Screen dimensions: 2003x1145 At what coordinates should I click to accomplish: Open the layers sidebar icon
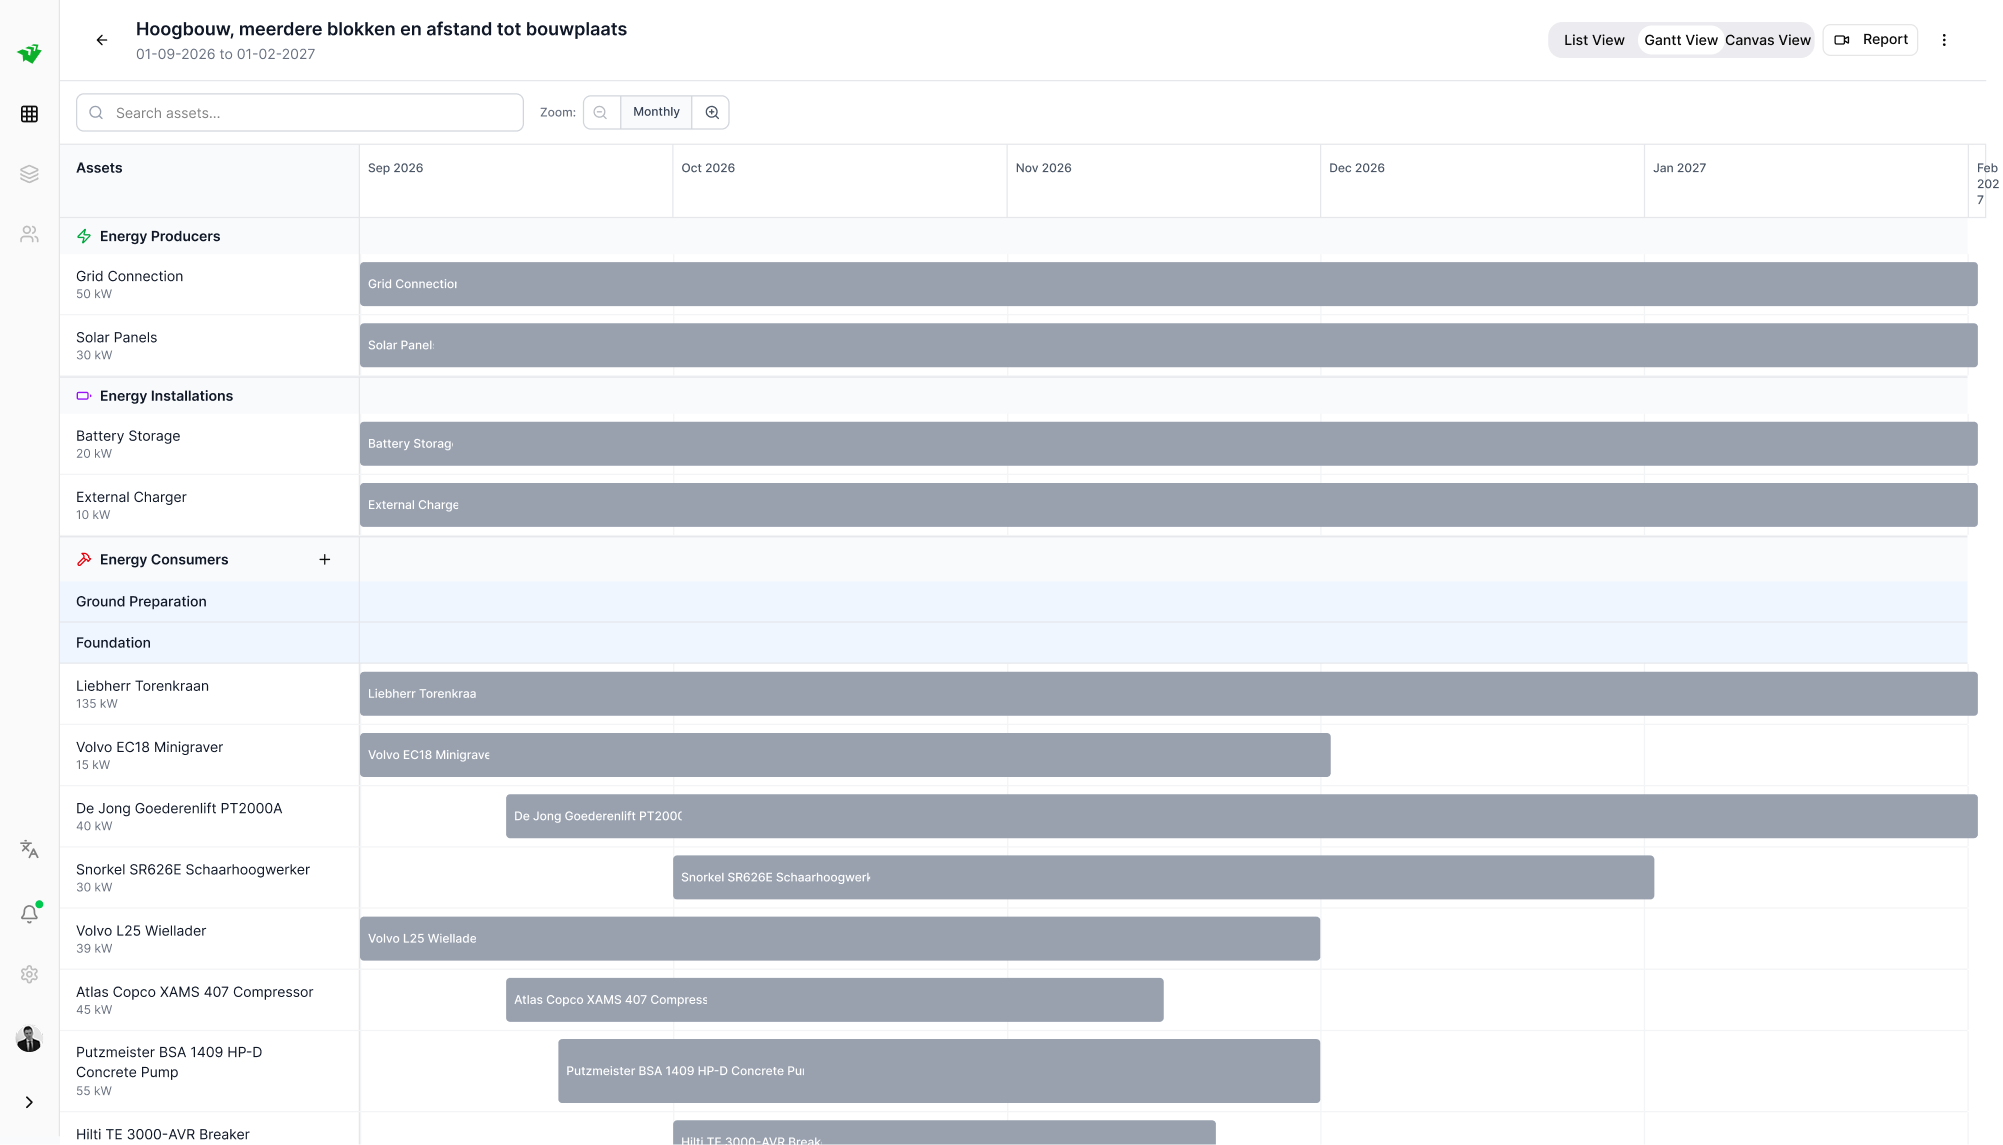[x=29, y=174]
